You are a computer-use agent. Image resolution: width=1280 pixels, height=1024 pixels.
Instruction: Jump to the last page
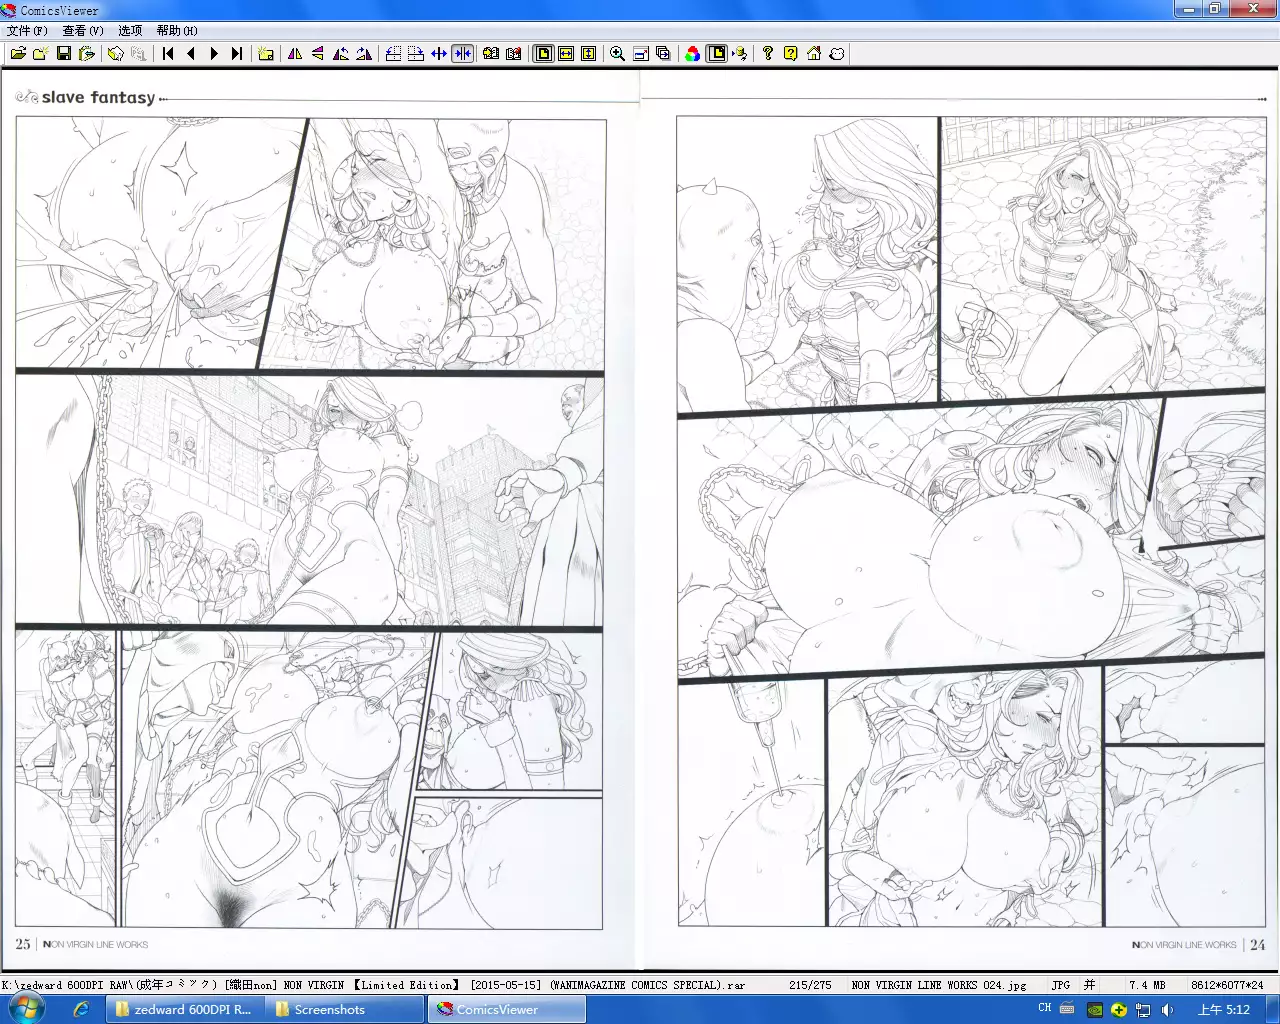pos(237,54)
